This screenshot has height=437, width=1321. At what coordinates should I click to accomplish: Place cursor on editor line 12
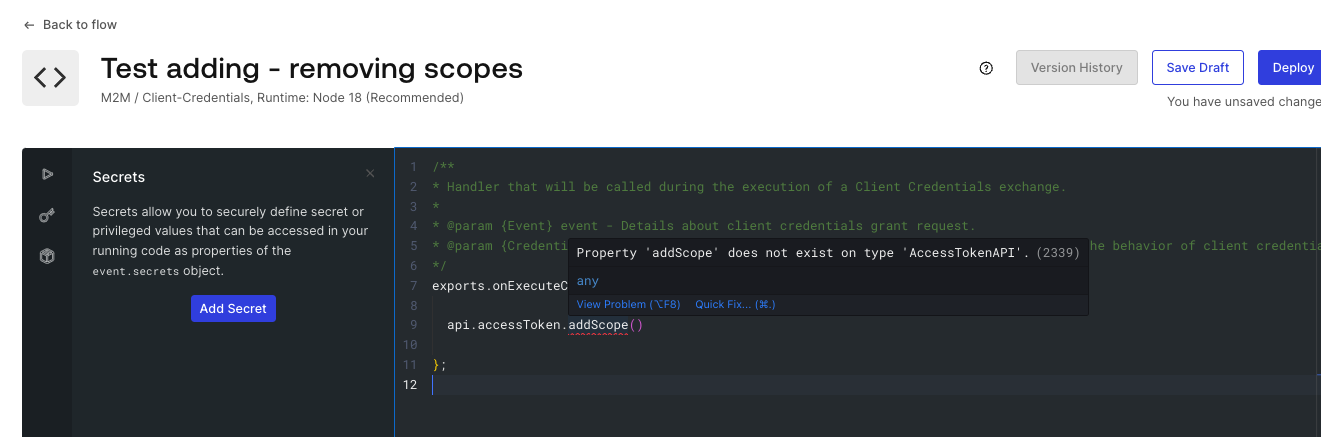coord(875,385)
